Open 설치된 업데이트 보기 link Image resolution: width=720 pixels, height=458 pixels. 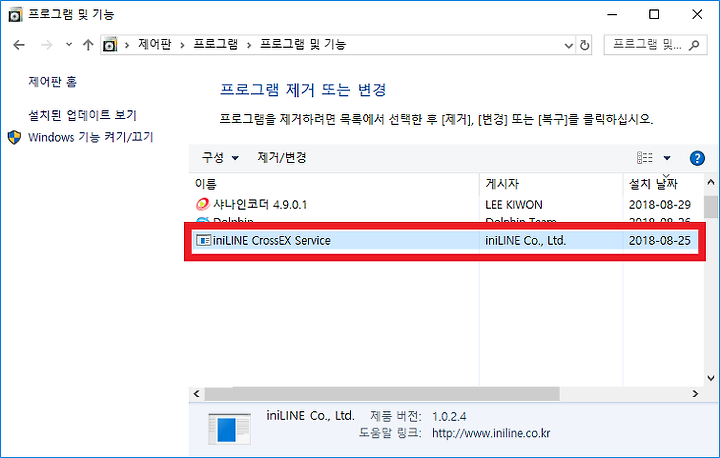pyautogui.click(x=82, y=115)
